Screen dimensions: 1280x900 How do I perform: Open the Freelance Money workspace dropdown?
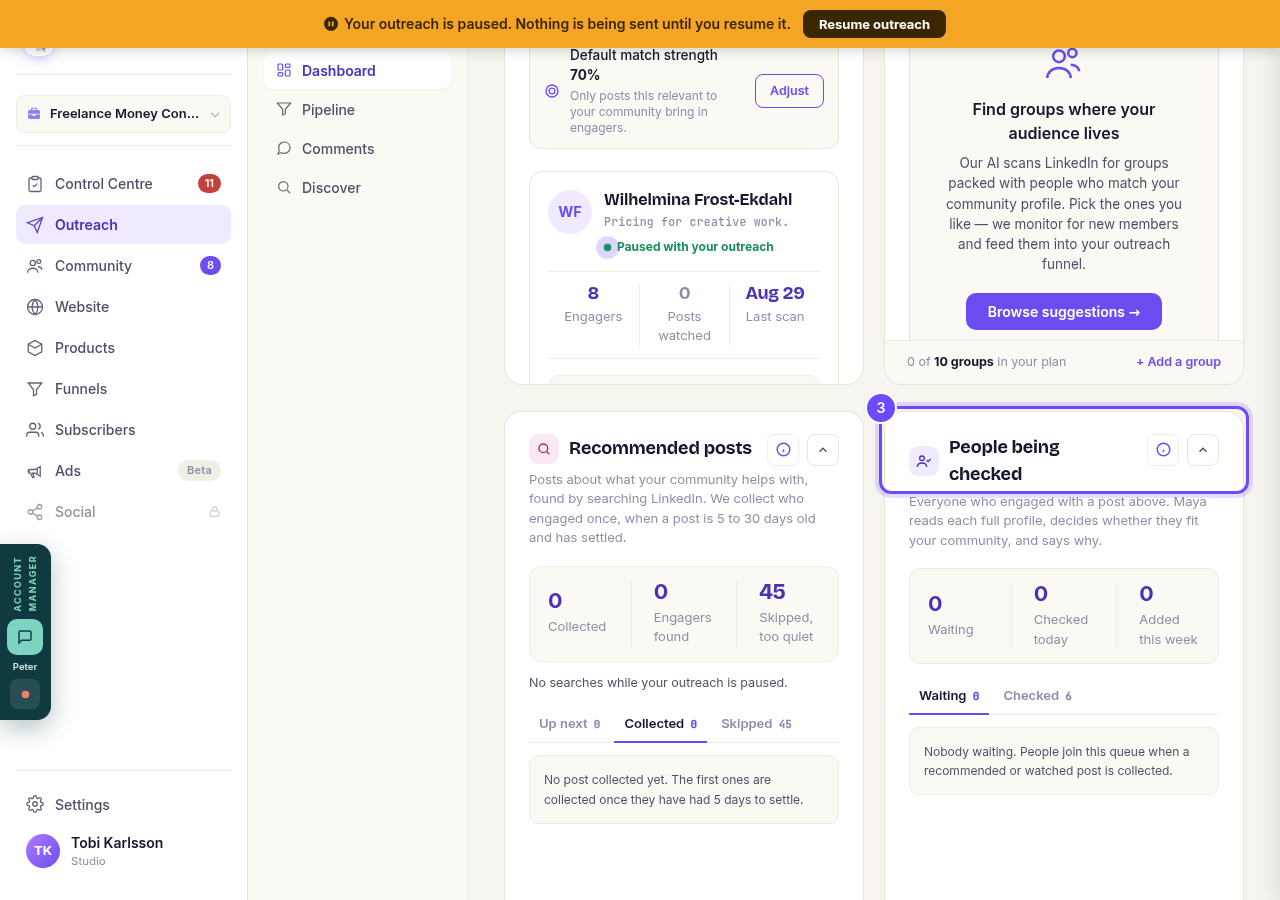(x=123, y=114)
